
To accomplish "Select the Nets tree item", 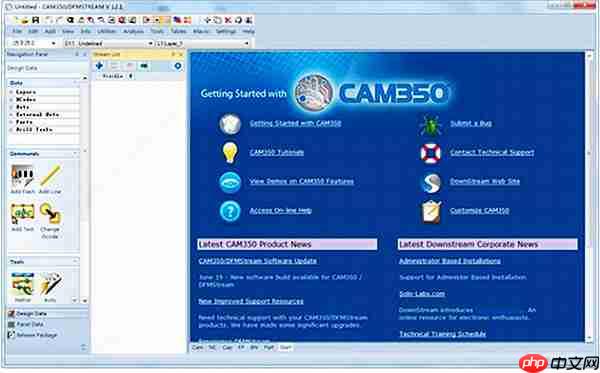I will [x=23, y=107].
